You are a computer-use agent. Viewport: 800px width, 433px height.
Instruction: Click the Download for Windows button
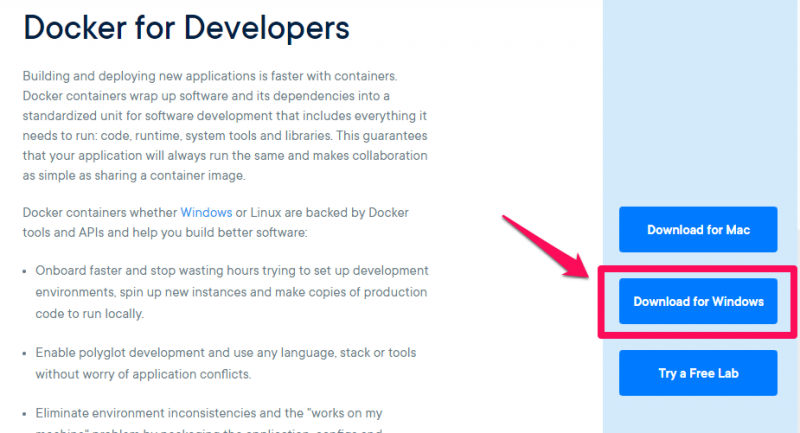click(698, 301)
